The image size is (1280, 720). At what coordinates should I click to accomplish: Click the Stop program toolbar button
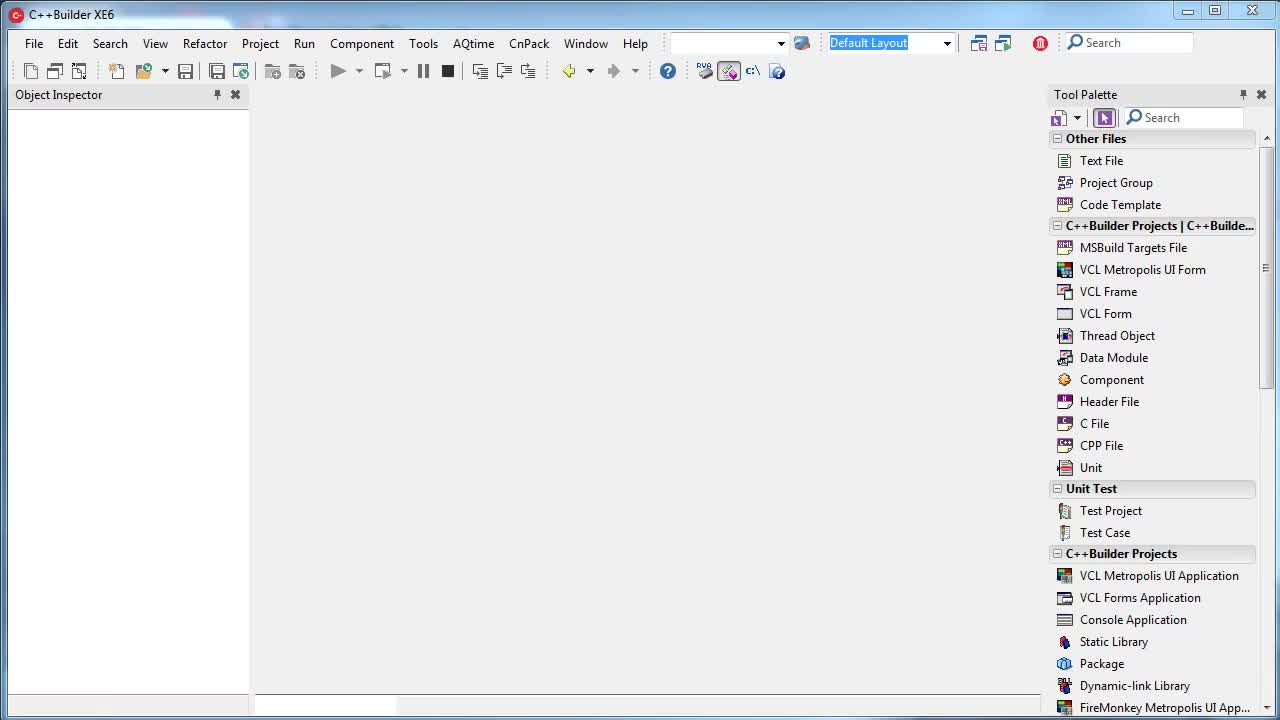(448, 71)
